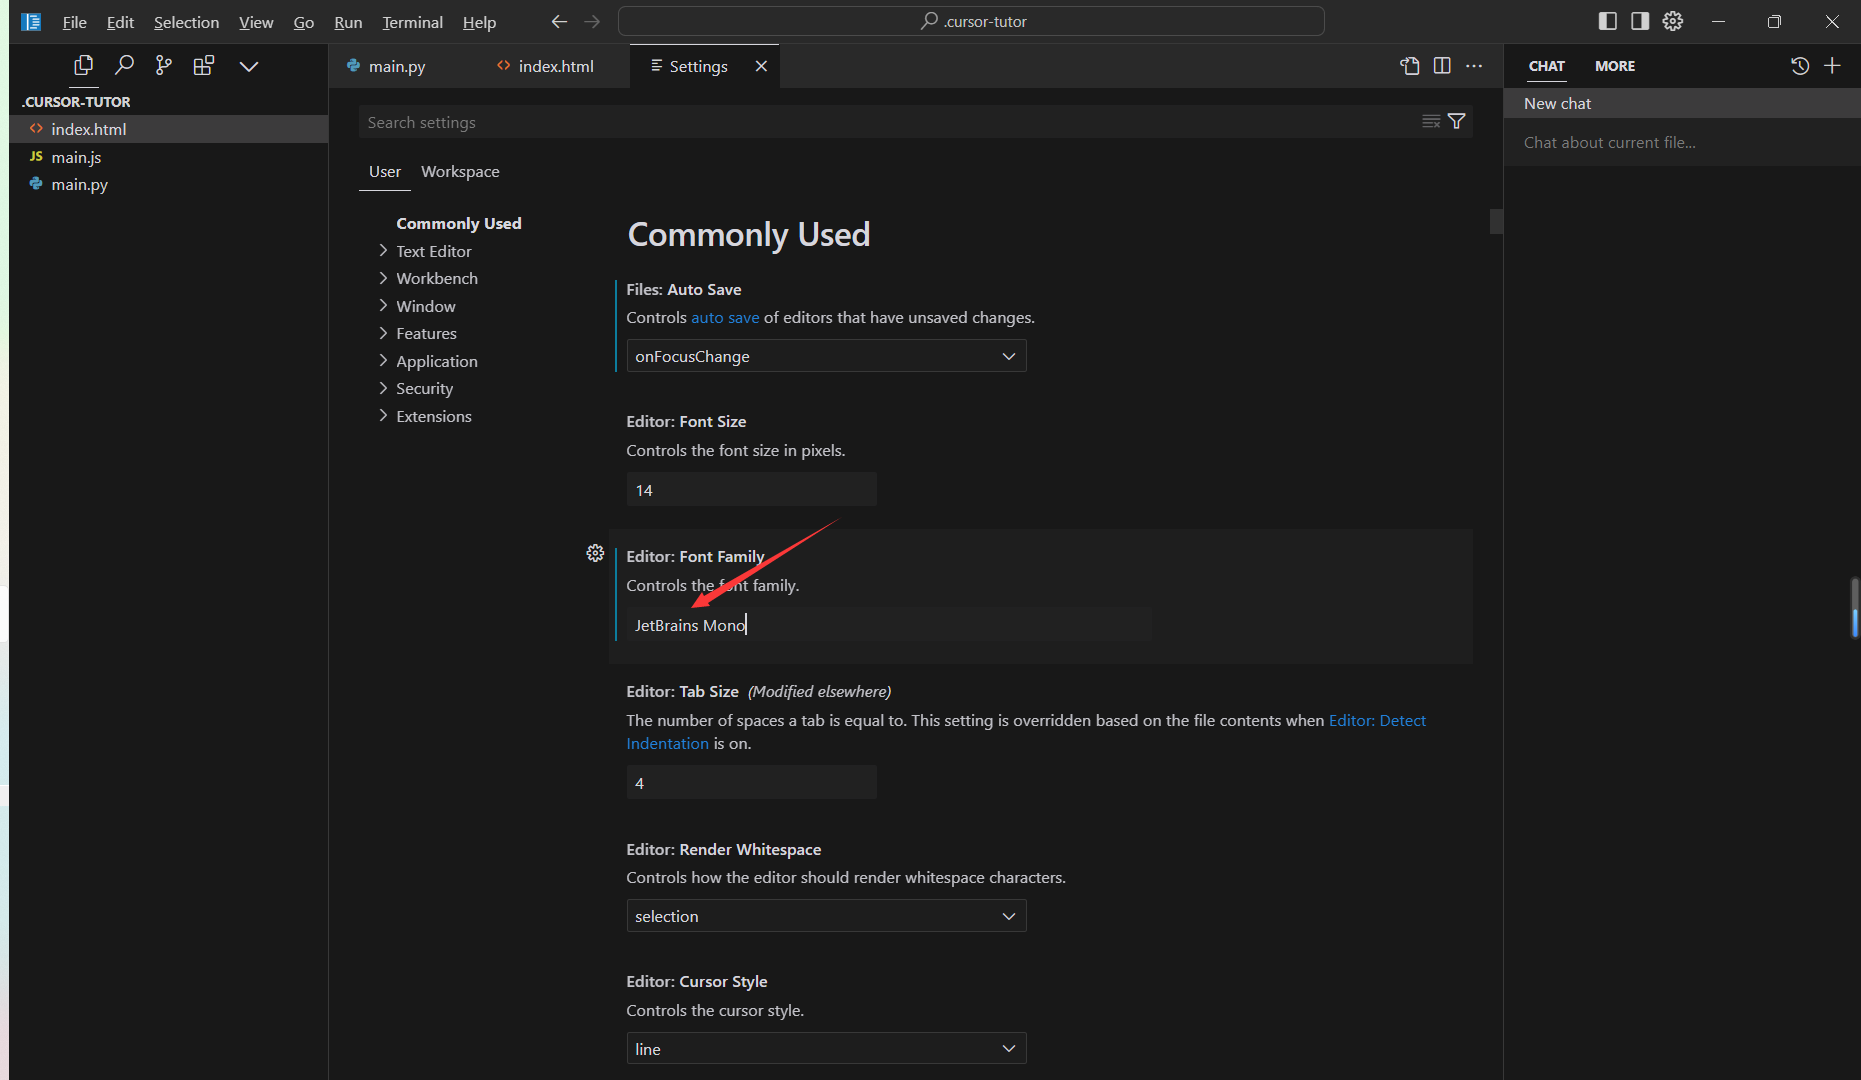
Task: Expand the Workbench settings category
Action: [x=436, y=278]
